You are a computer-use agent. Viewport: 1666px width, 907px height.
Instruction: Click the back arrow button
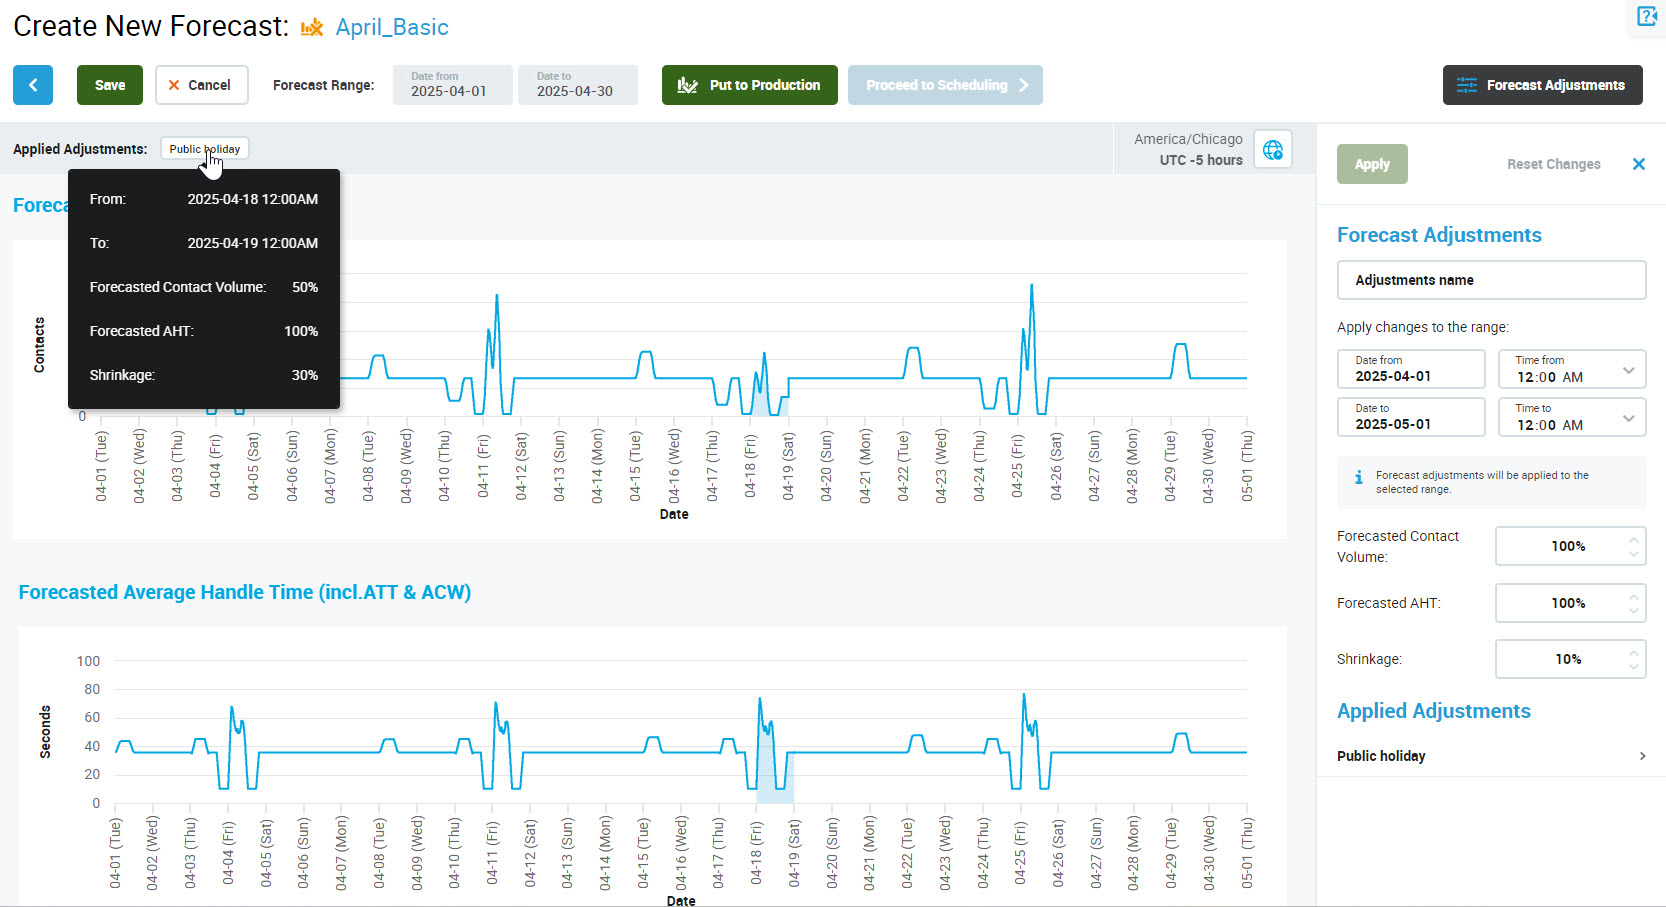pyautogui.click(x=33, y=85)
